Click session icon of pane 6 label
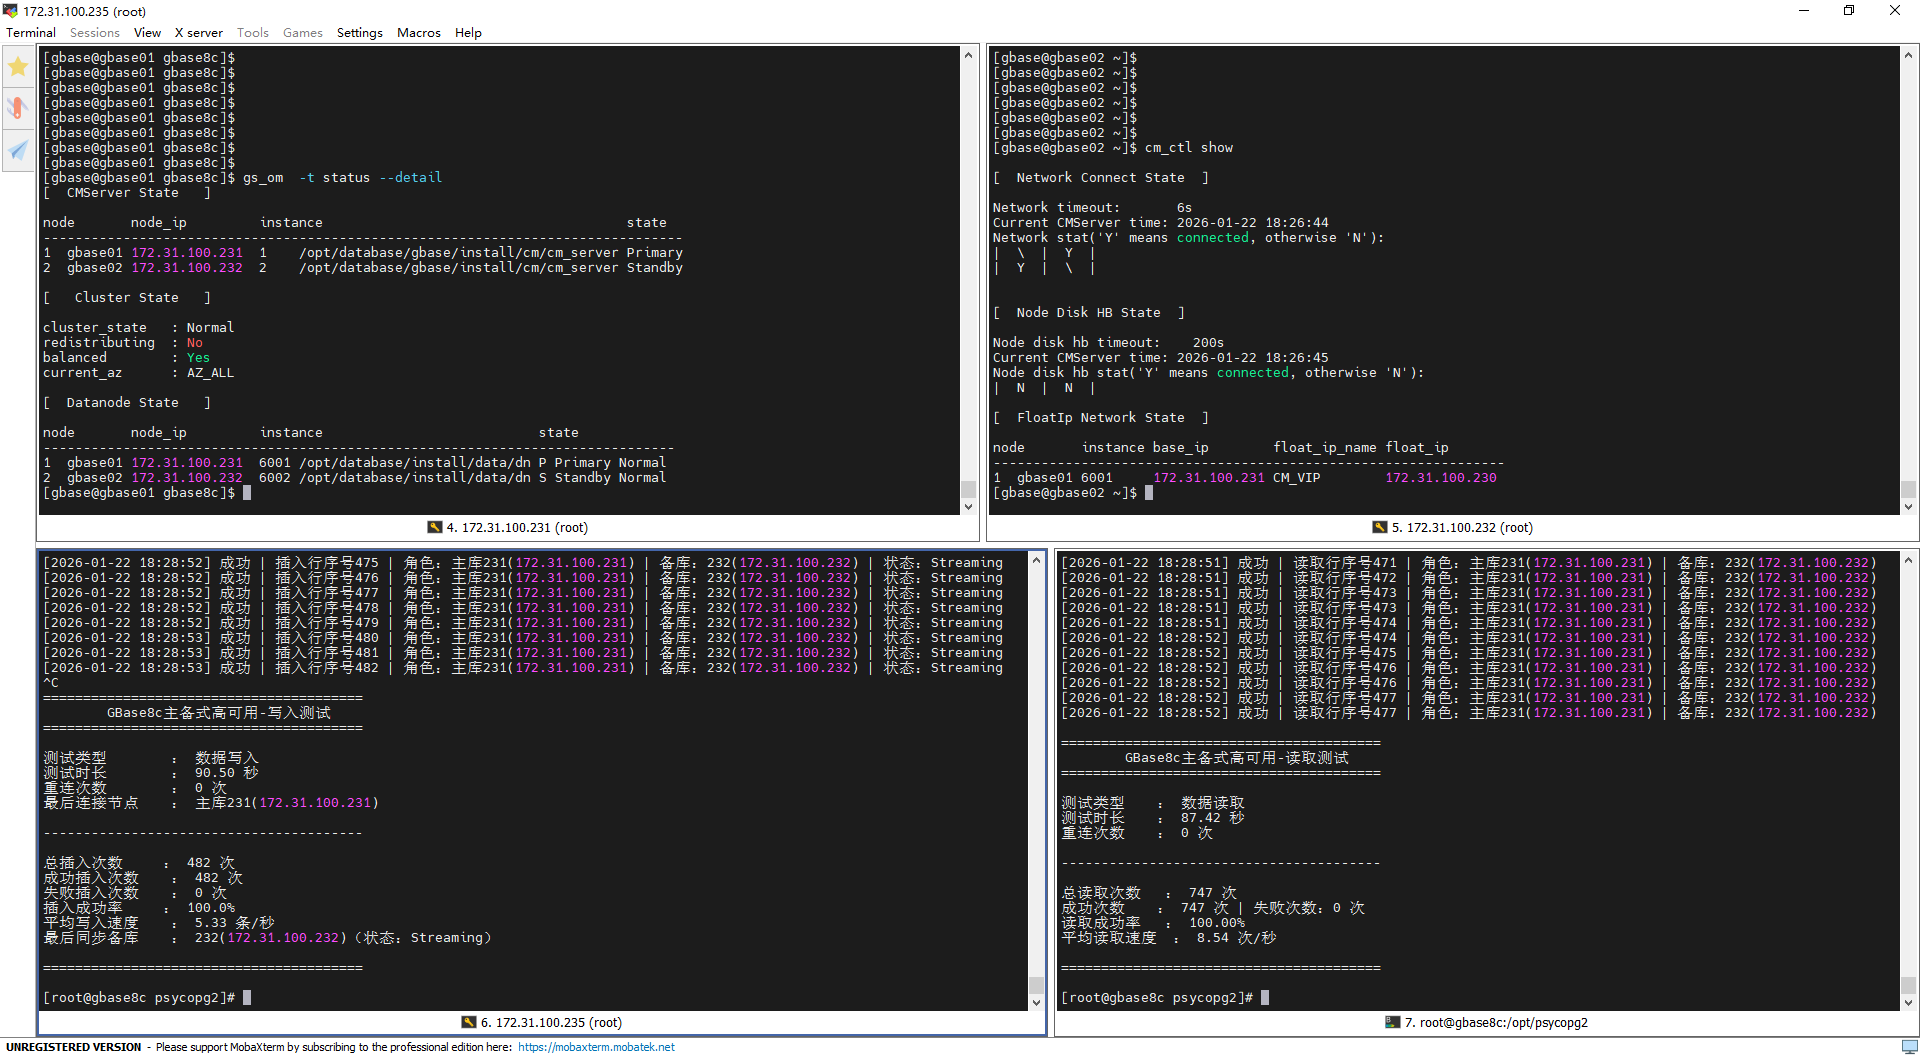 pos(468,1022)
